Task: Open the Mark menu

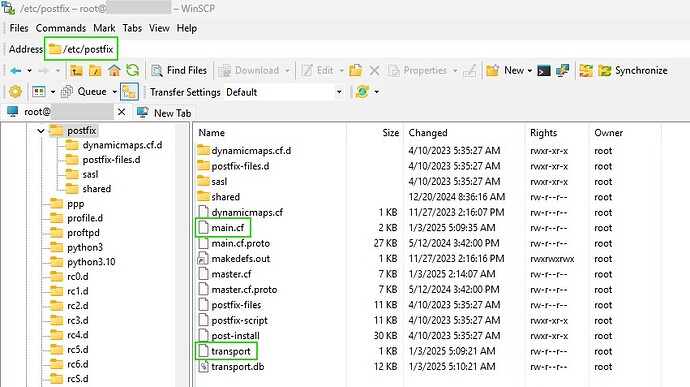Action: pos(104,28)
